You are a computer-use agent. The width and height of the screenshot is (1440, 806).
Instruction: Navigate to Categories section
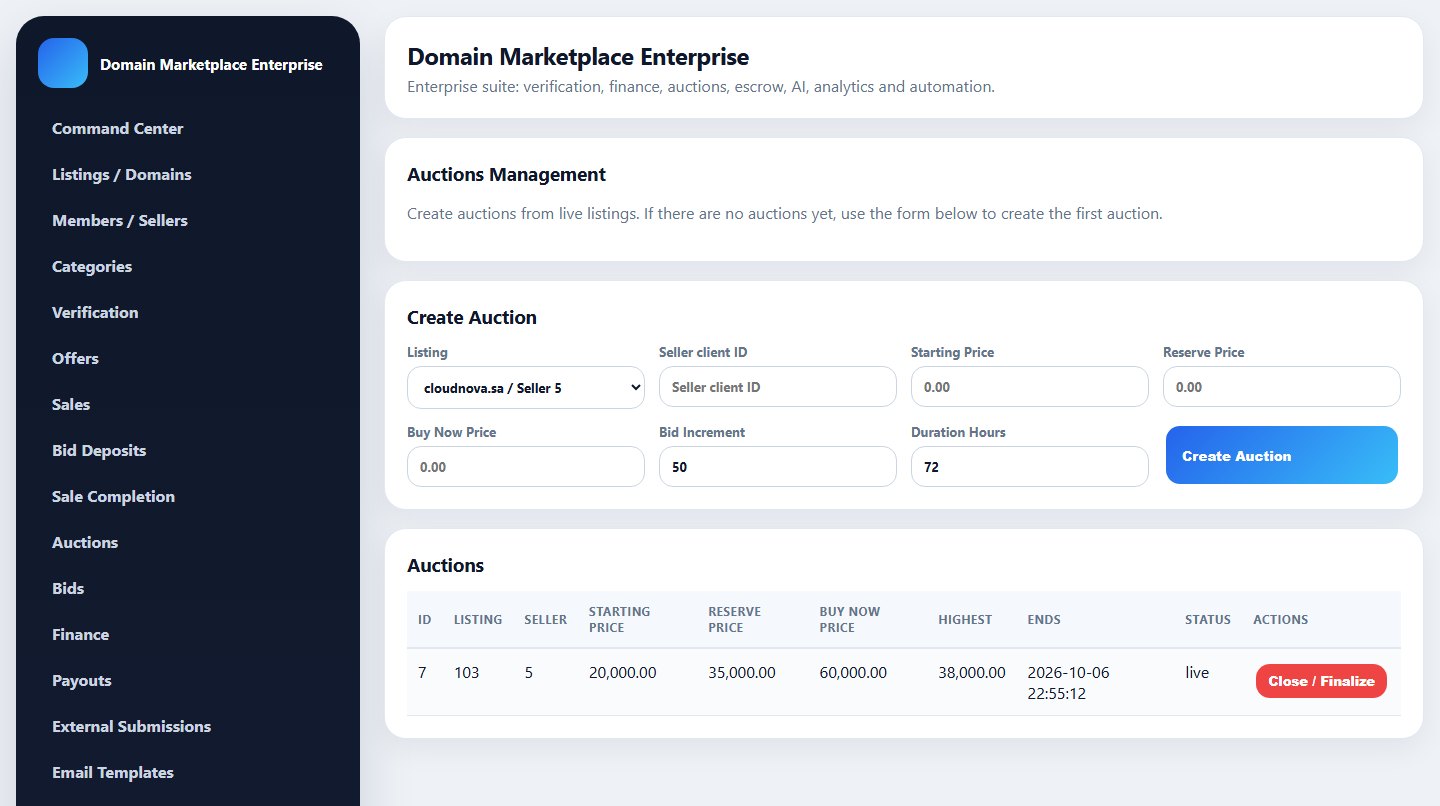(92, 266)
